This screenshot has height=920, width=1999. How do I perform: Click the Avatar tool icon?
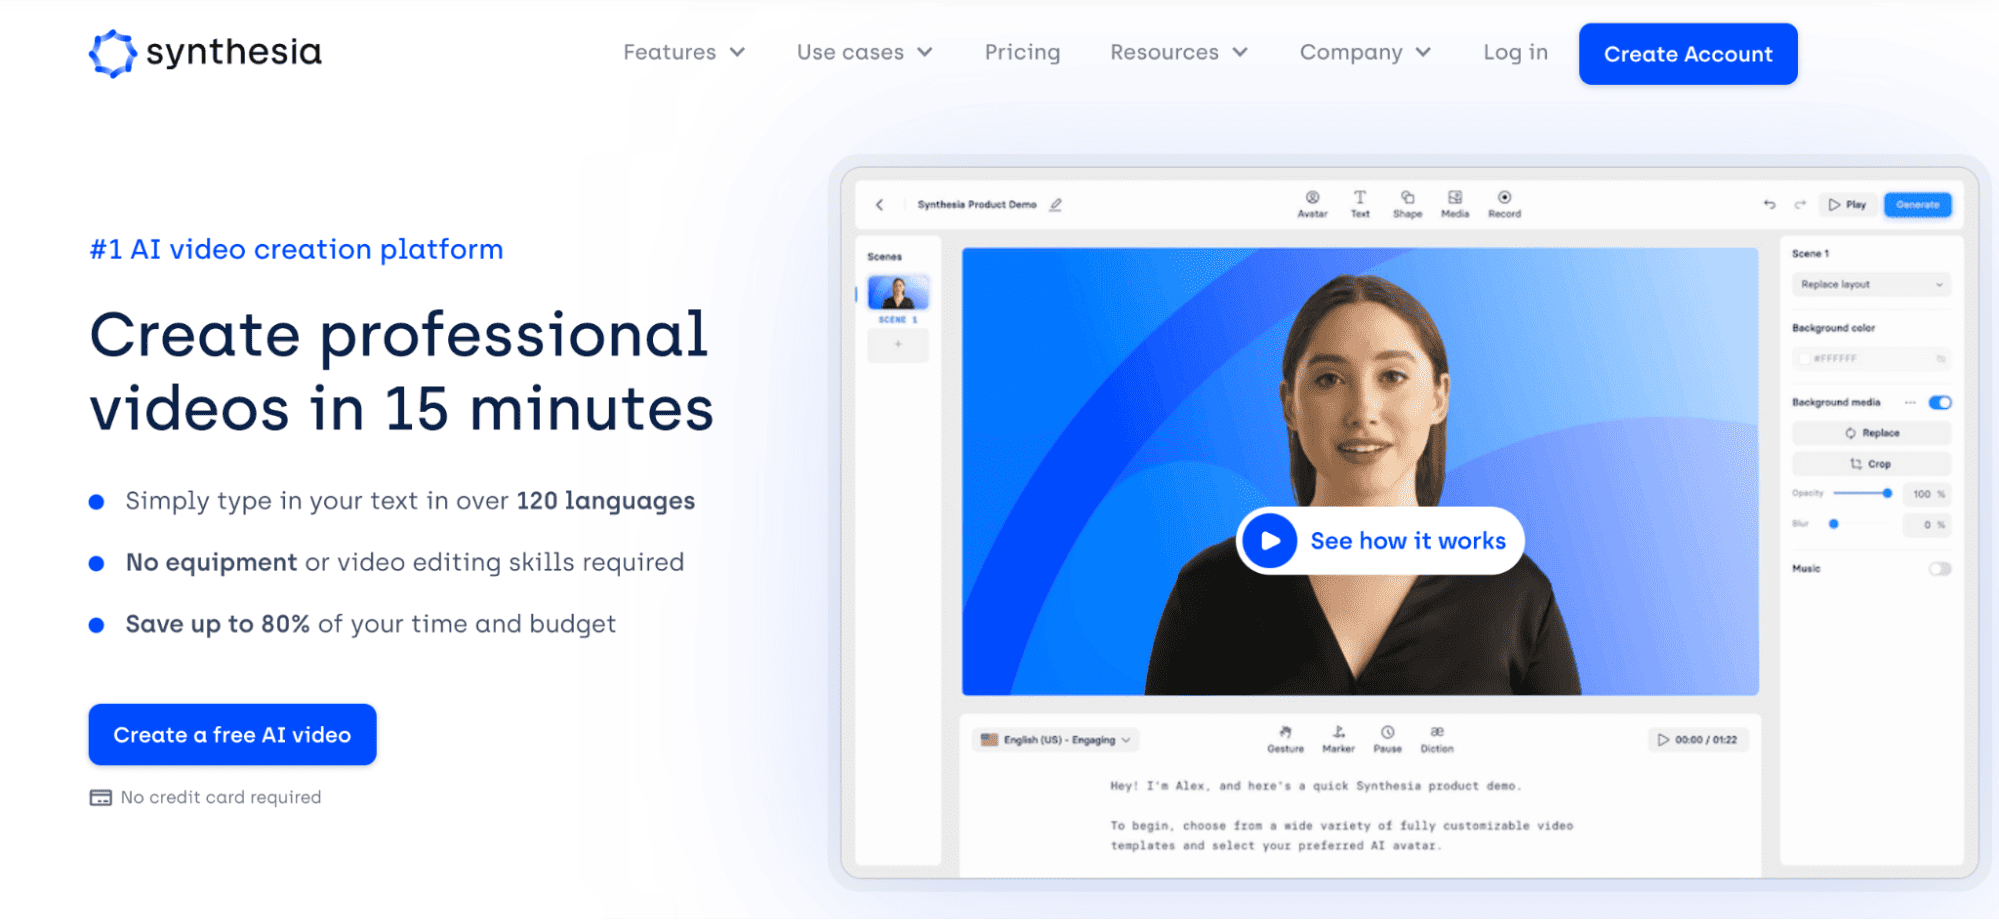click(x=1312, y=198)
